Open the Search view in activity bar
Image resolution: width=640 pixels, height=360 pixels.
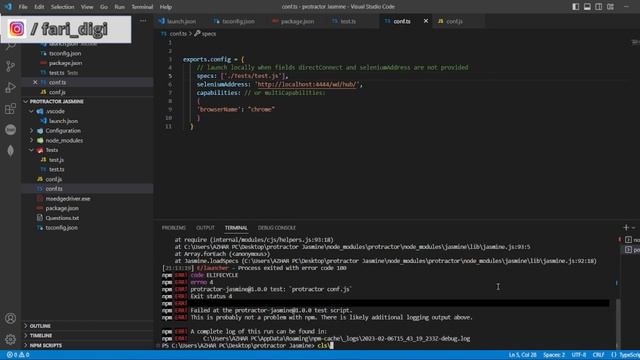tap(11, 46)
